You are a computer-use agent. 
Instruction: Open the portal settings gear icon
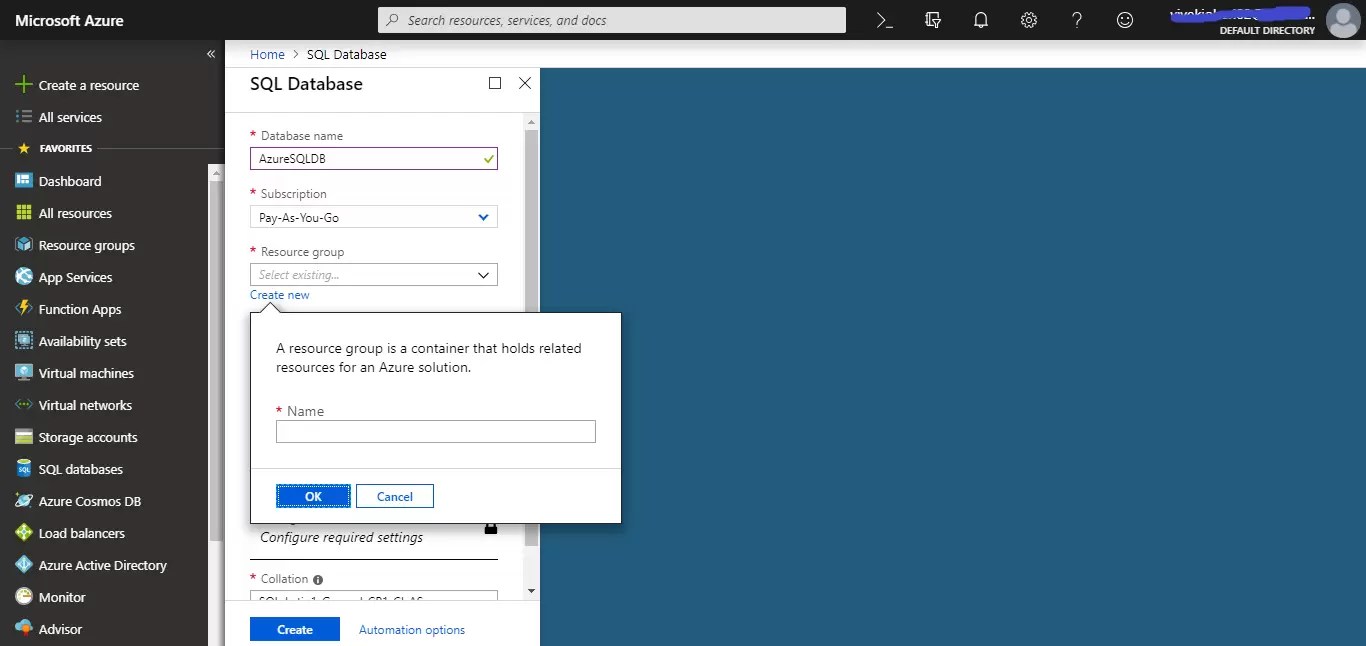point(1028,20)
